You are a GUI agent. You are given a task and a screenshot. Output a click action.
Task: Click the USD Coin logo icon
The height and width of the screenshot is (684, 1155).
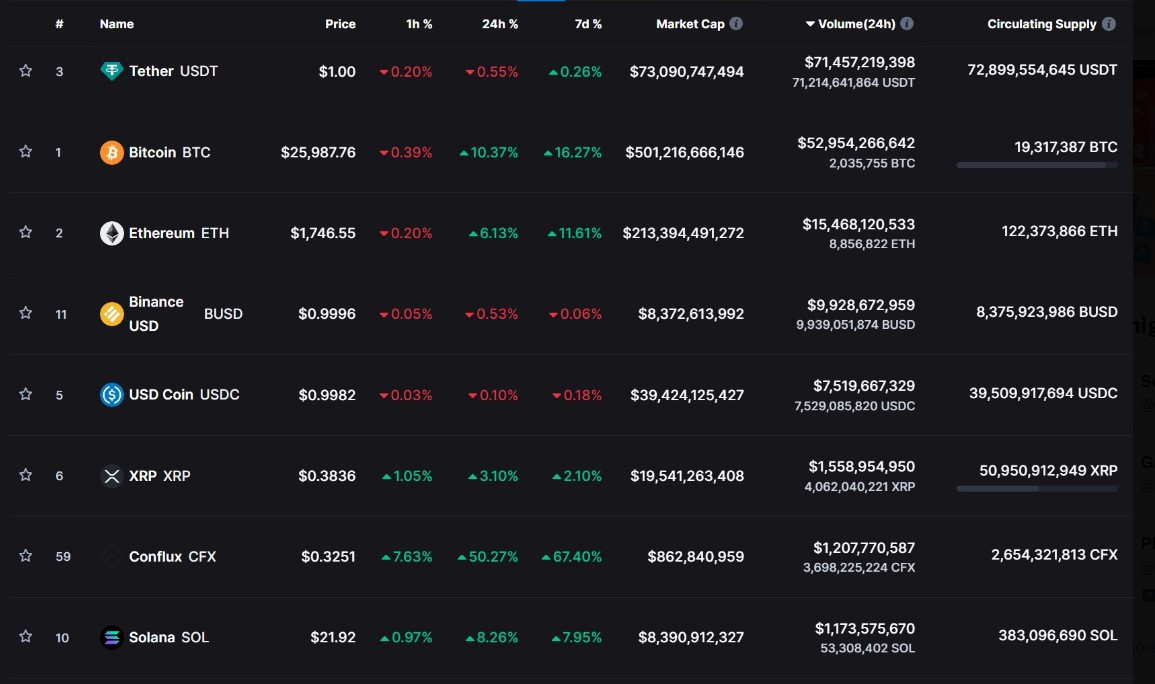[111, 395]
